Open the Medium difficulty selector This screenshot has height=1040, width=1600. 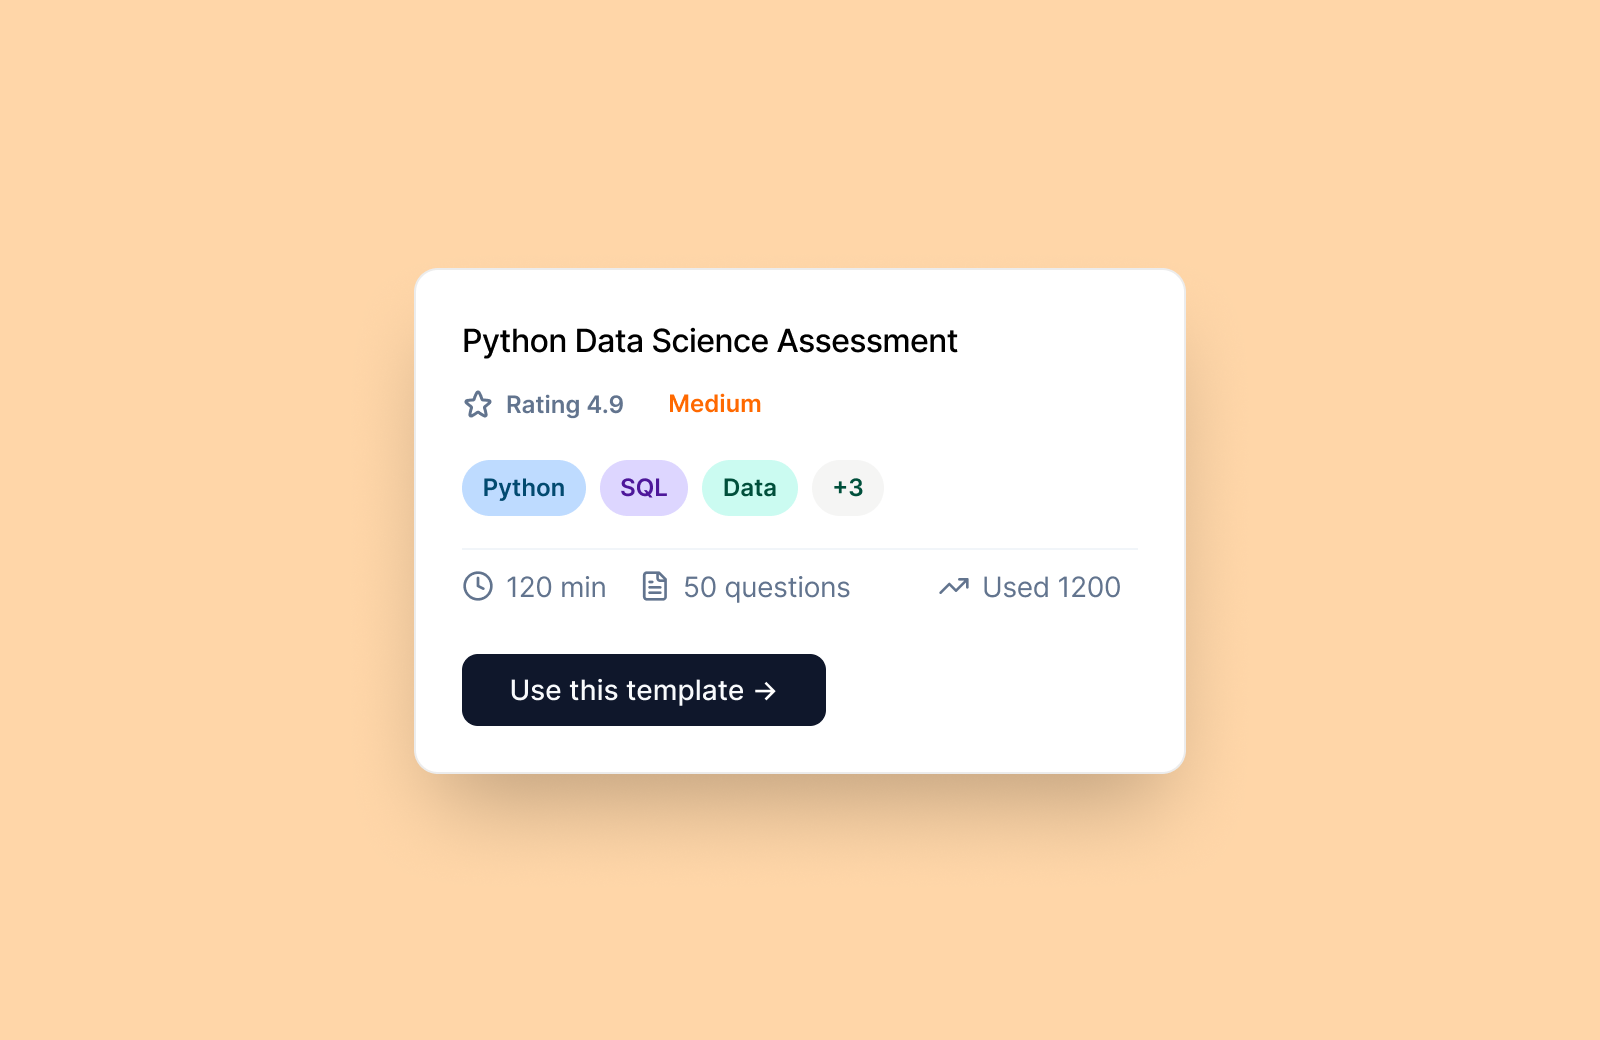pyautogui.click(x=714, y=403)
